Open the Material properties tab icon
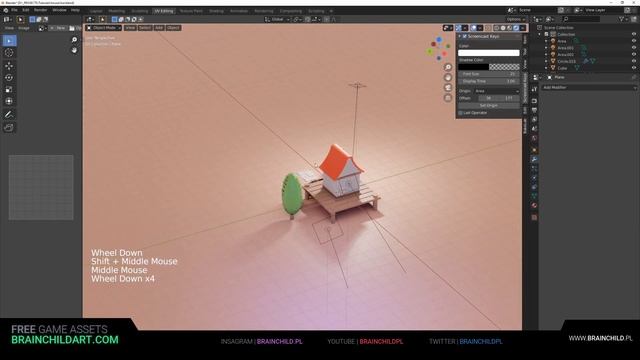This screenshot has height=360, width=640. point(534,206)
